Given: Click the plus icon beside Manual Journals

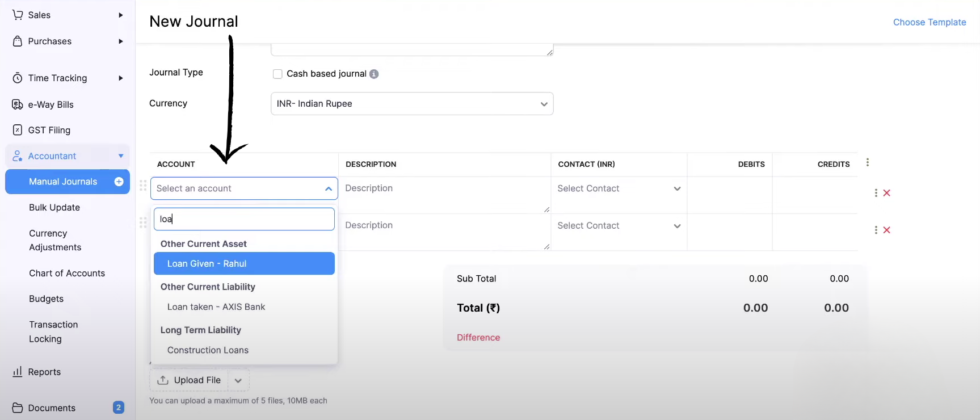Looking at the screenshot, I should click(119, 182).
